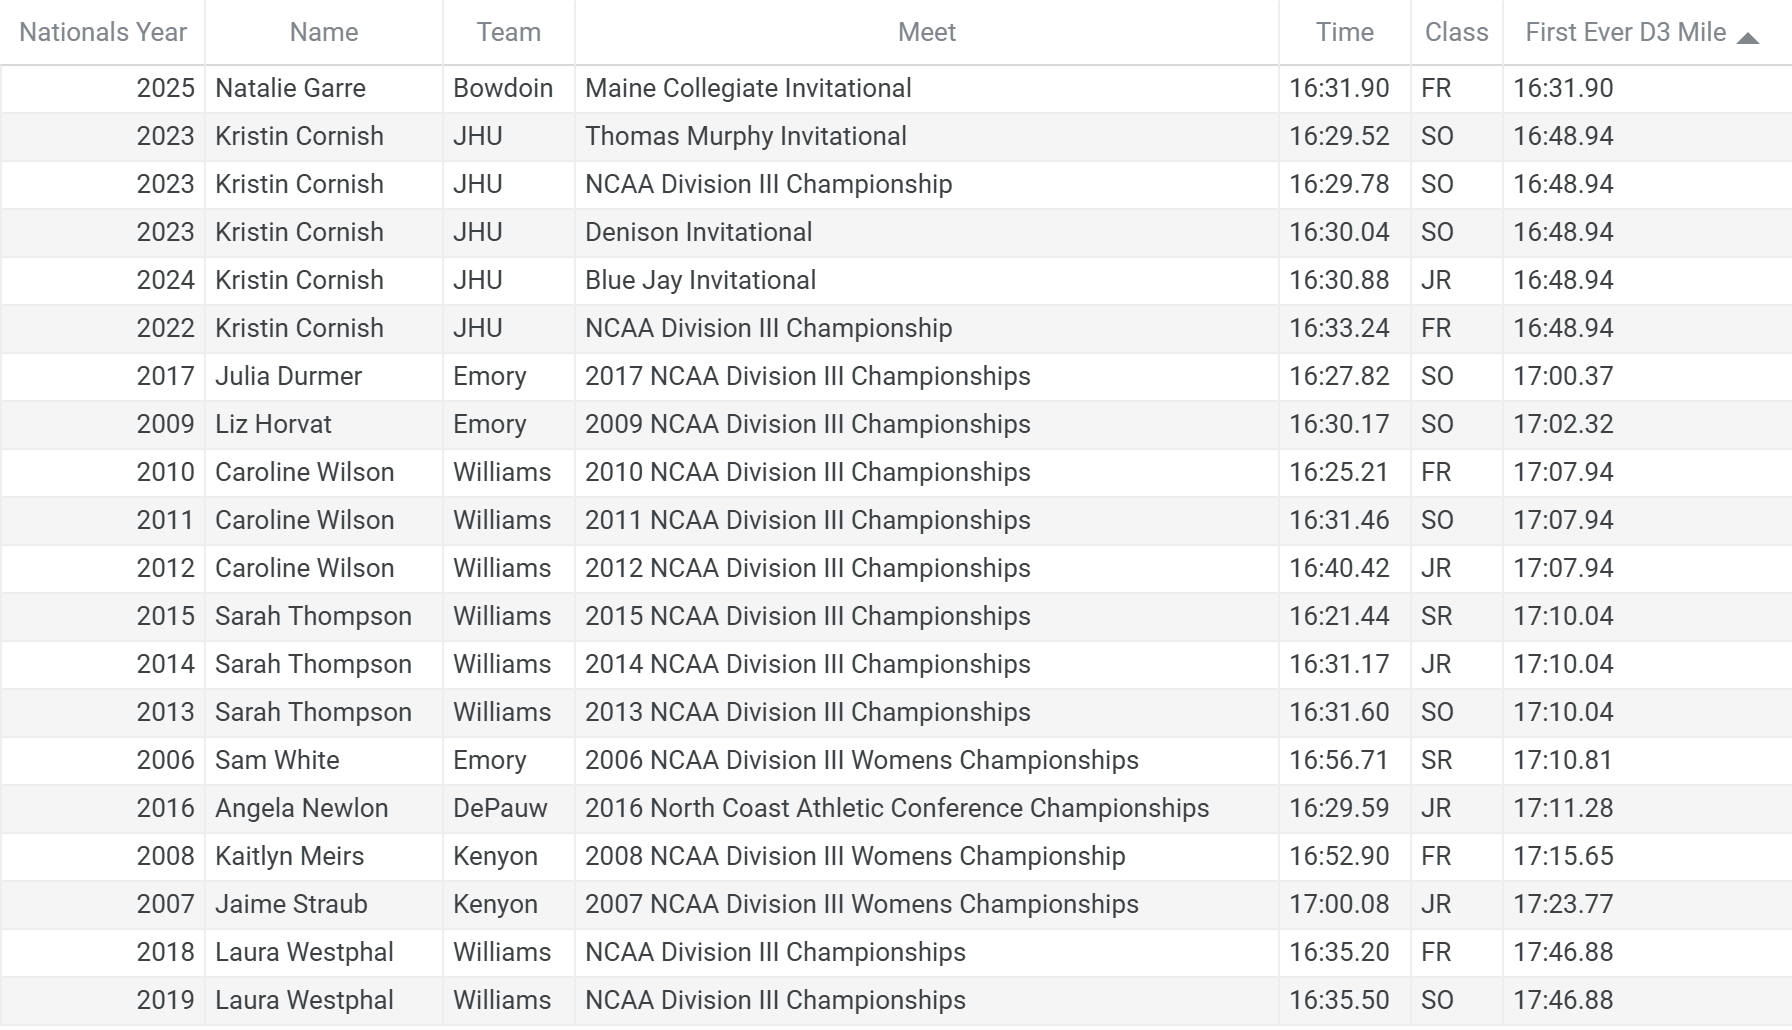The image size is (1792, 1030).
Task: Select Natalie Garre name cell
Action: coord(290,88)
